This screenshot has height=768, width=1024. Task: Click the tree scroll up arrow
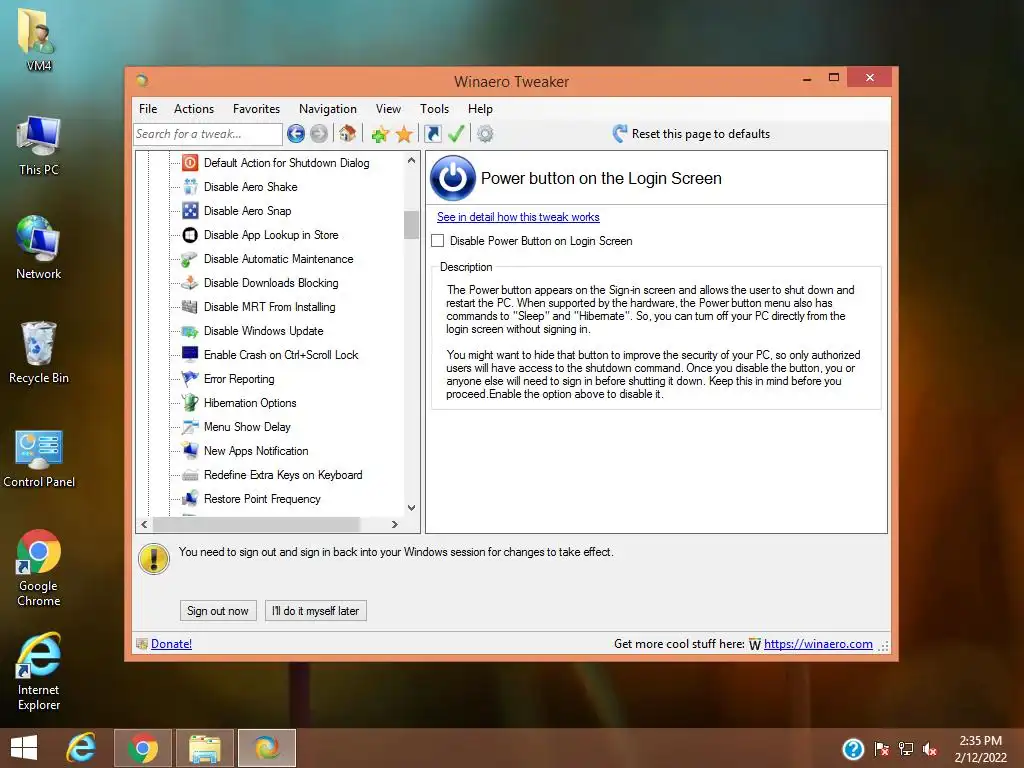(x=411, y=160)
